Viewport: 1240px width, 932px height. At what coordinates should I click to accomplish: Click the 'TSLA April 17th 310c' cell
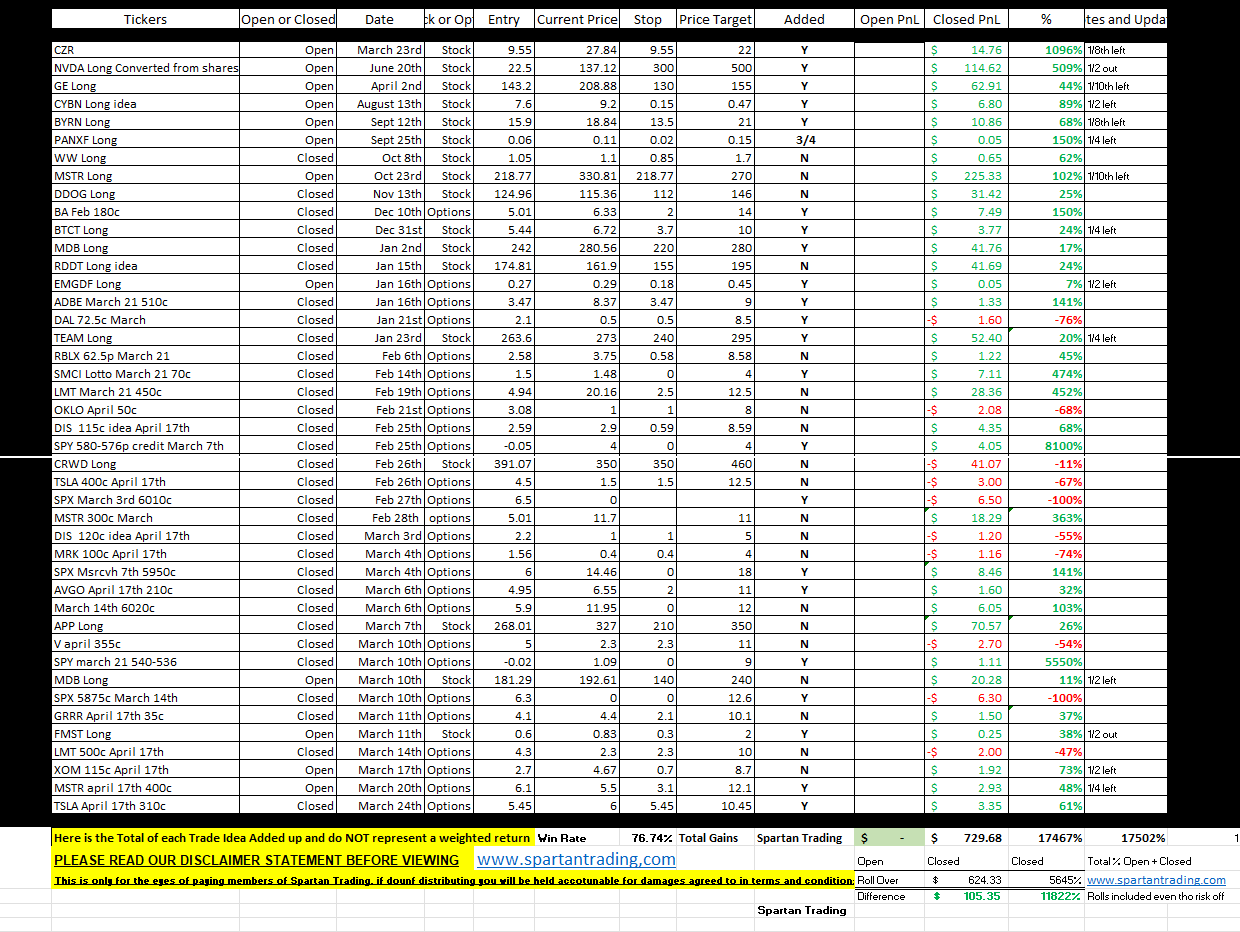146,806
